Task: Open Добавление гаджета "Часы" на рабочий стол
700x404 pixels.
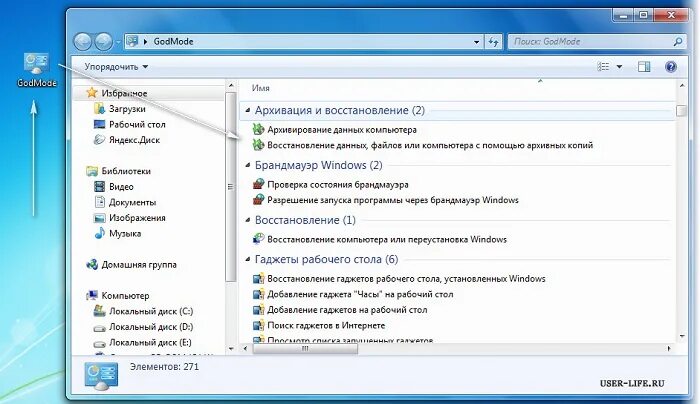Action: tap(360, 295)
